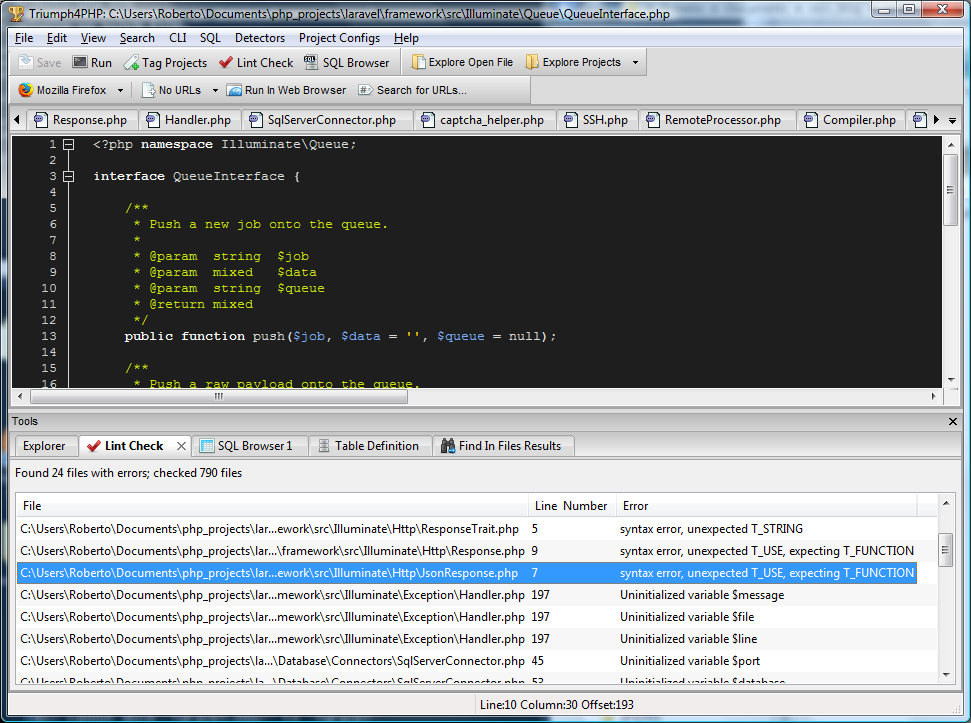The height and width of the screenshot is (723, 971).
Task: Open the SQL Browser toolbar icon
Action: coord(311,63)
